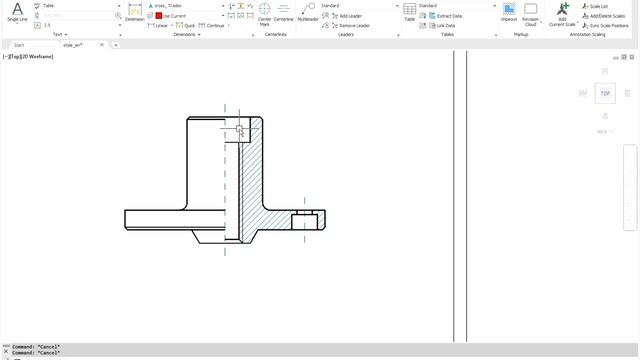The width and height of the screenshot is (640, 360).
Task: Open the Use Current layer dropdown
Action: pos(223,16)
